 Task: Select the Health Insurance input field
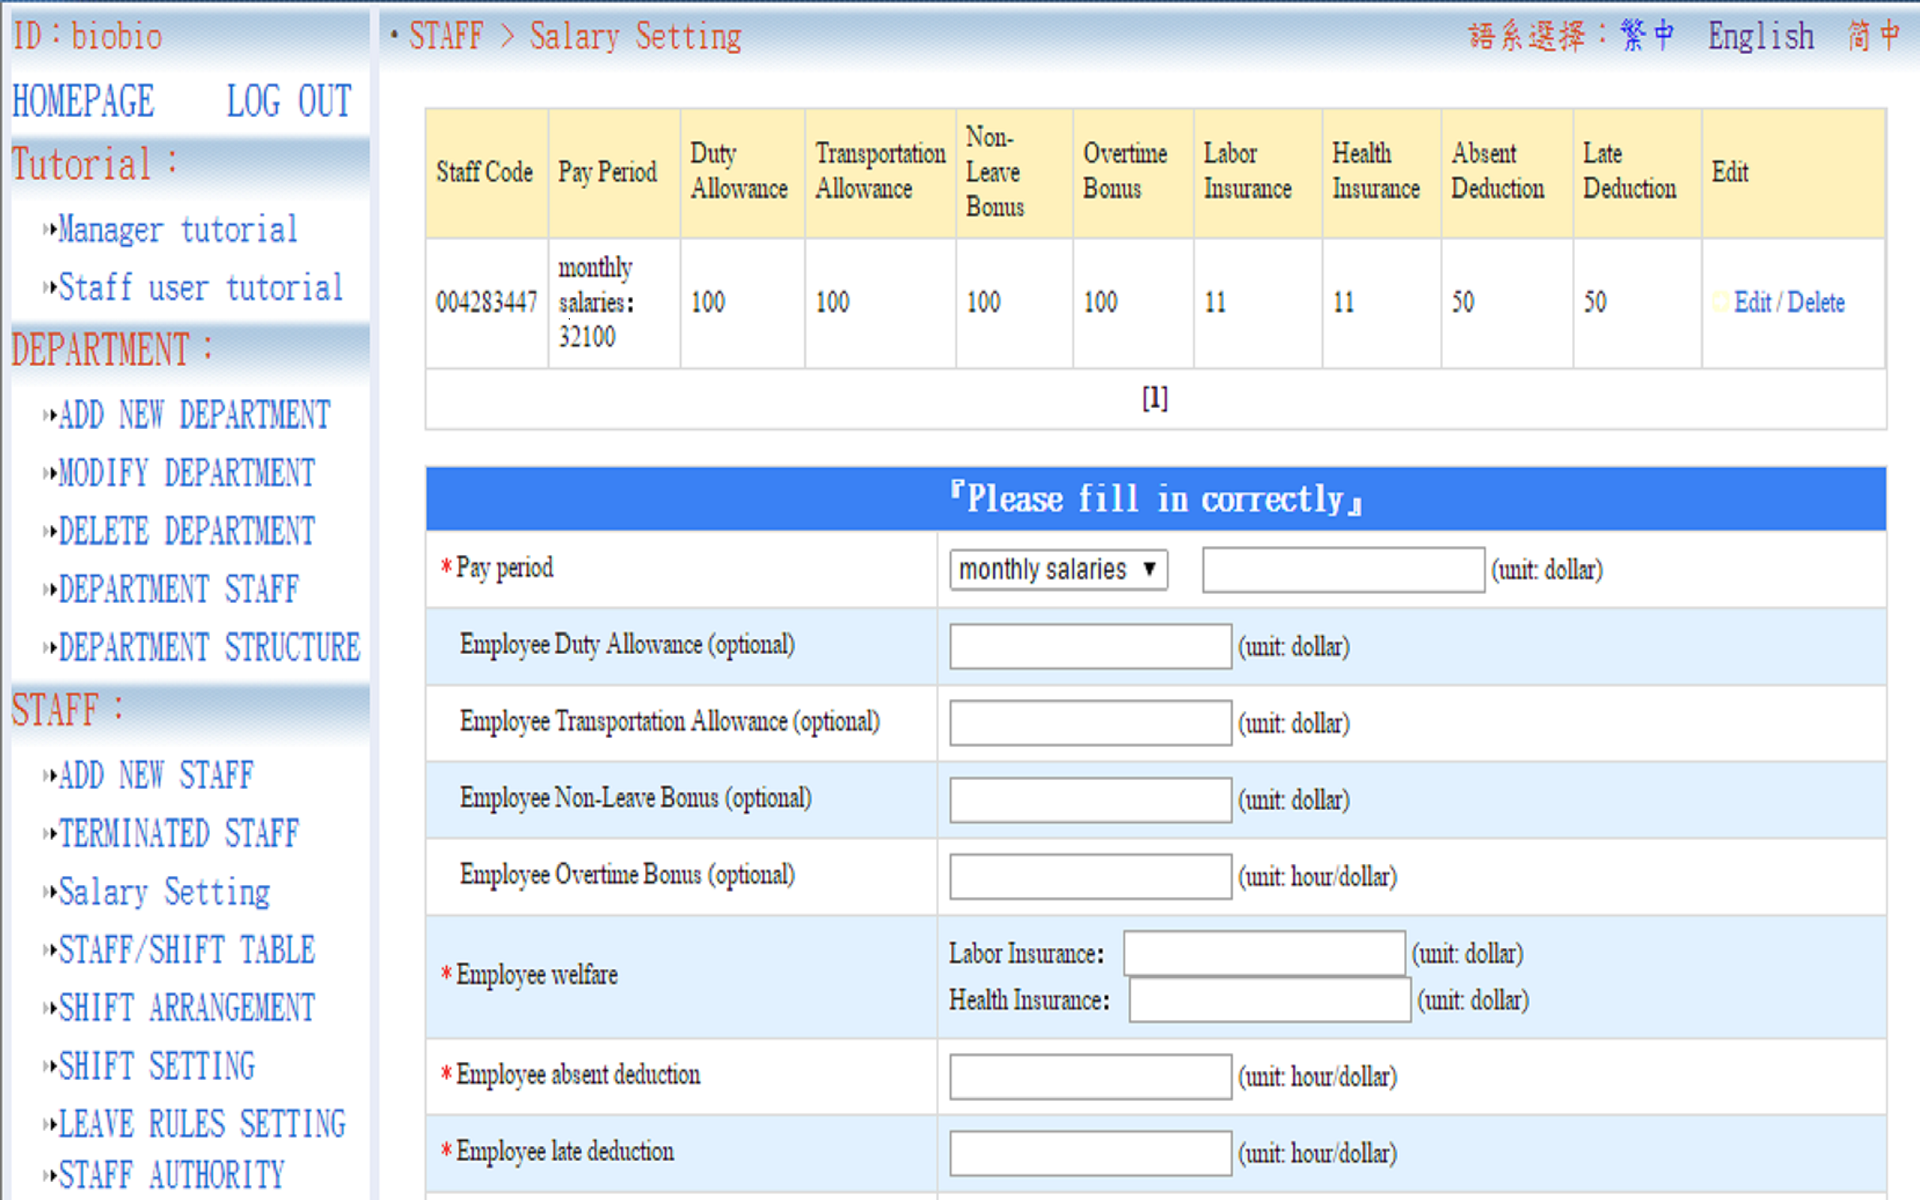click(1268, 1000)
